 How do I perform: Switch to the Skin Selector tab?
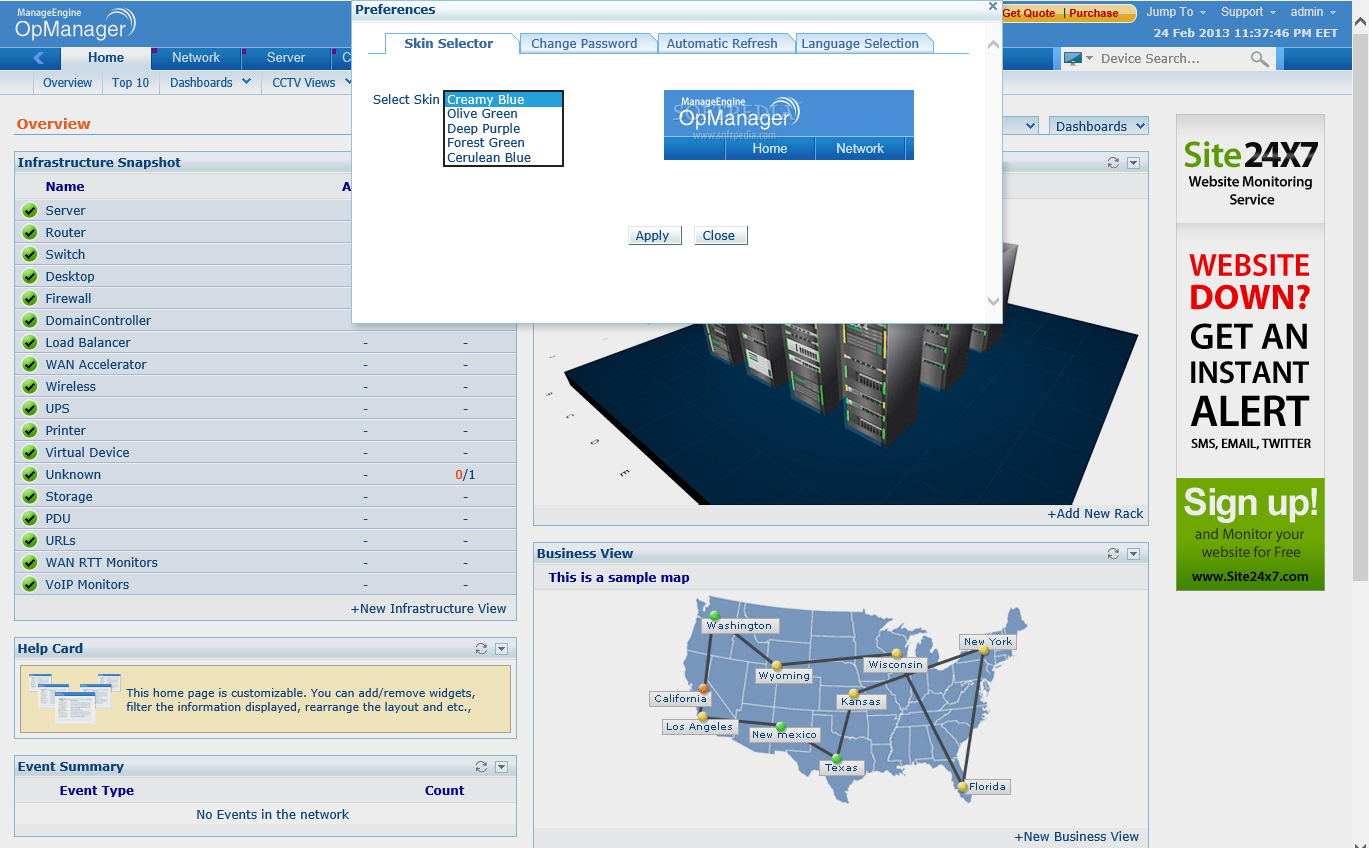tap(449, 43)
